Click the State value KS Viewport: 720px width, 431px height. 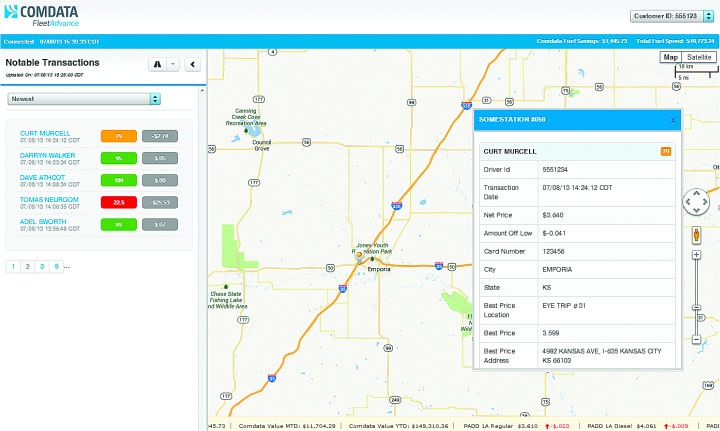point(546,287)
